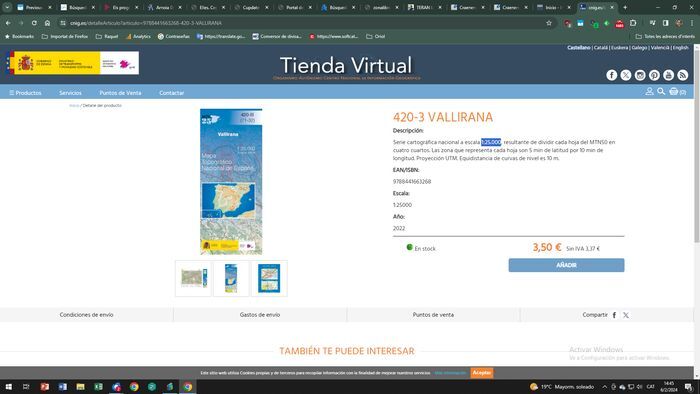This screenshot has width=700, height=394.
Task: Open the Chrome tab search dropdown
Action: click(x=7, y=7)
